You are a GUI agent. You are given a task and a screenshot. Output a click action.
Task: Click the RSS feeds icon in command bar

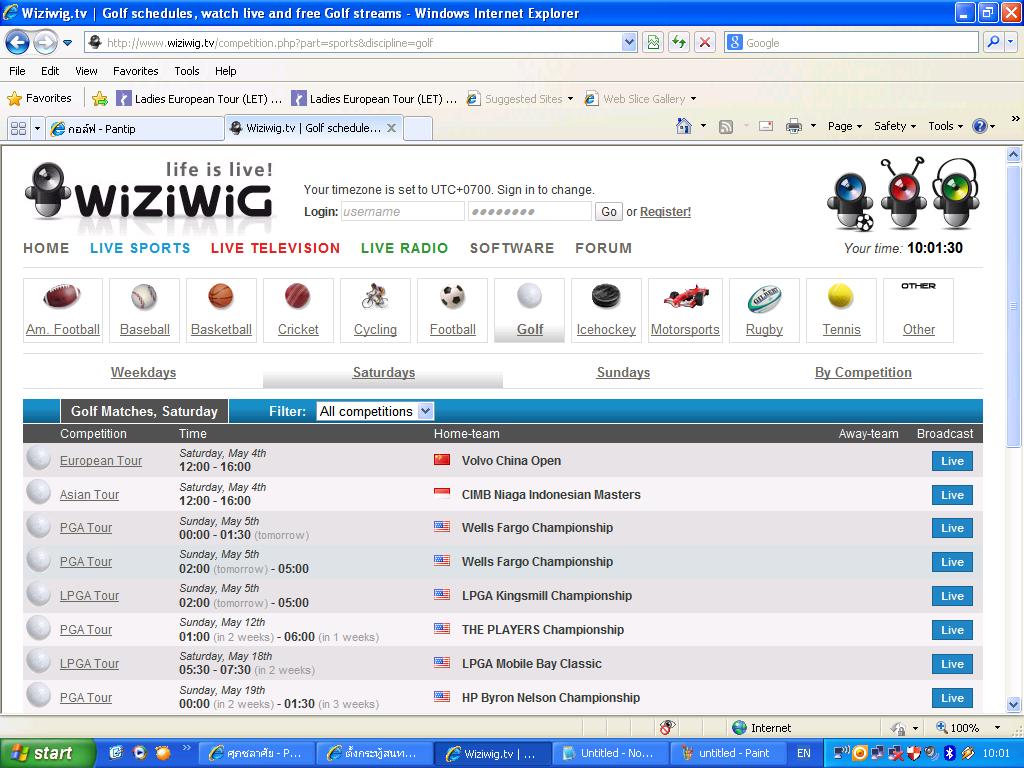[x=726, y=127]
